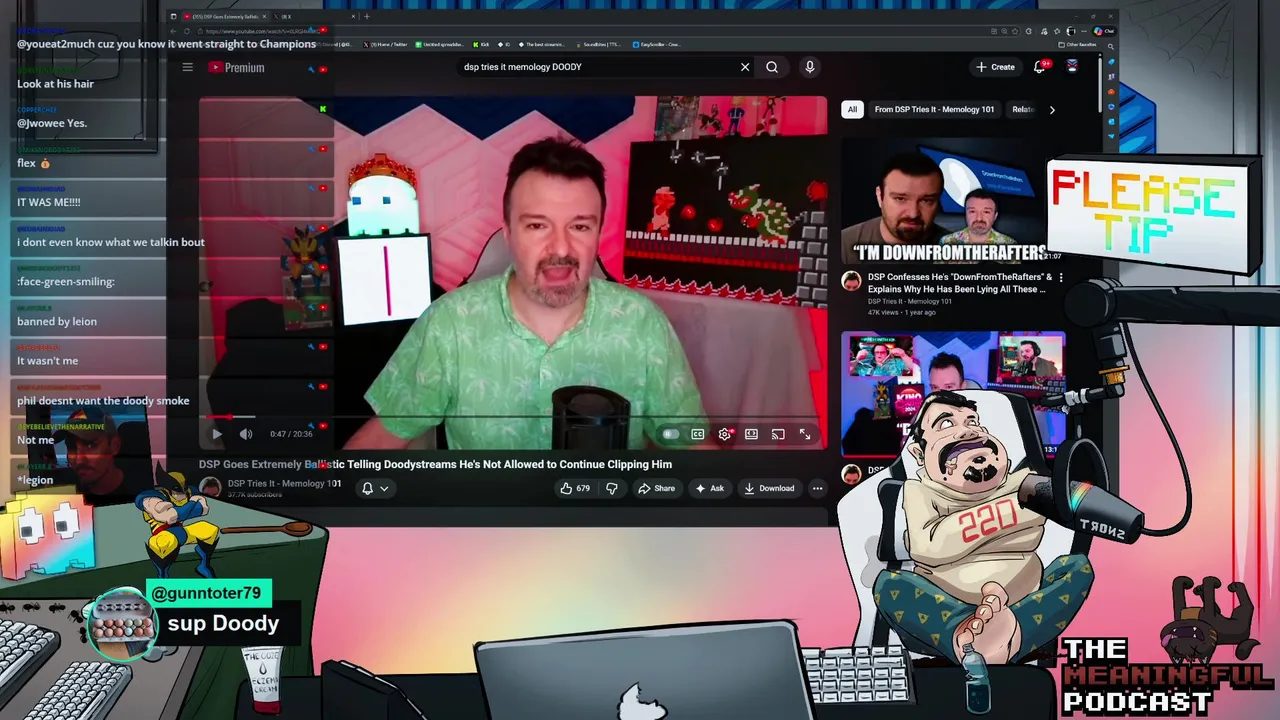Click channel avatar beside DSP Confesses video

tap(851, 282)
